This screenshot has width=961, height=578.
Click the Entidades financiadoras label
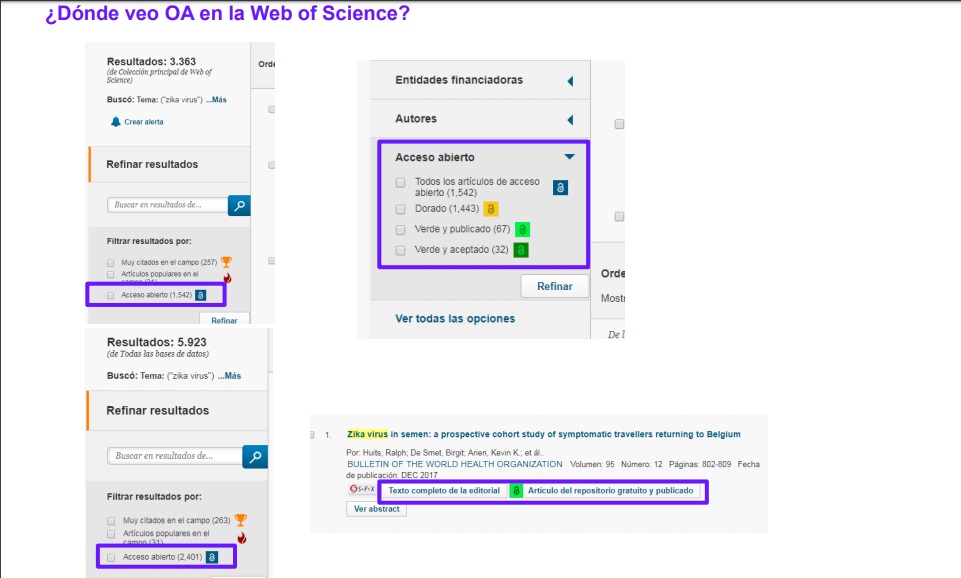point(459,80)
